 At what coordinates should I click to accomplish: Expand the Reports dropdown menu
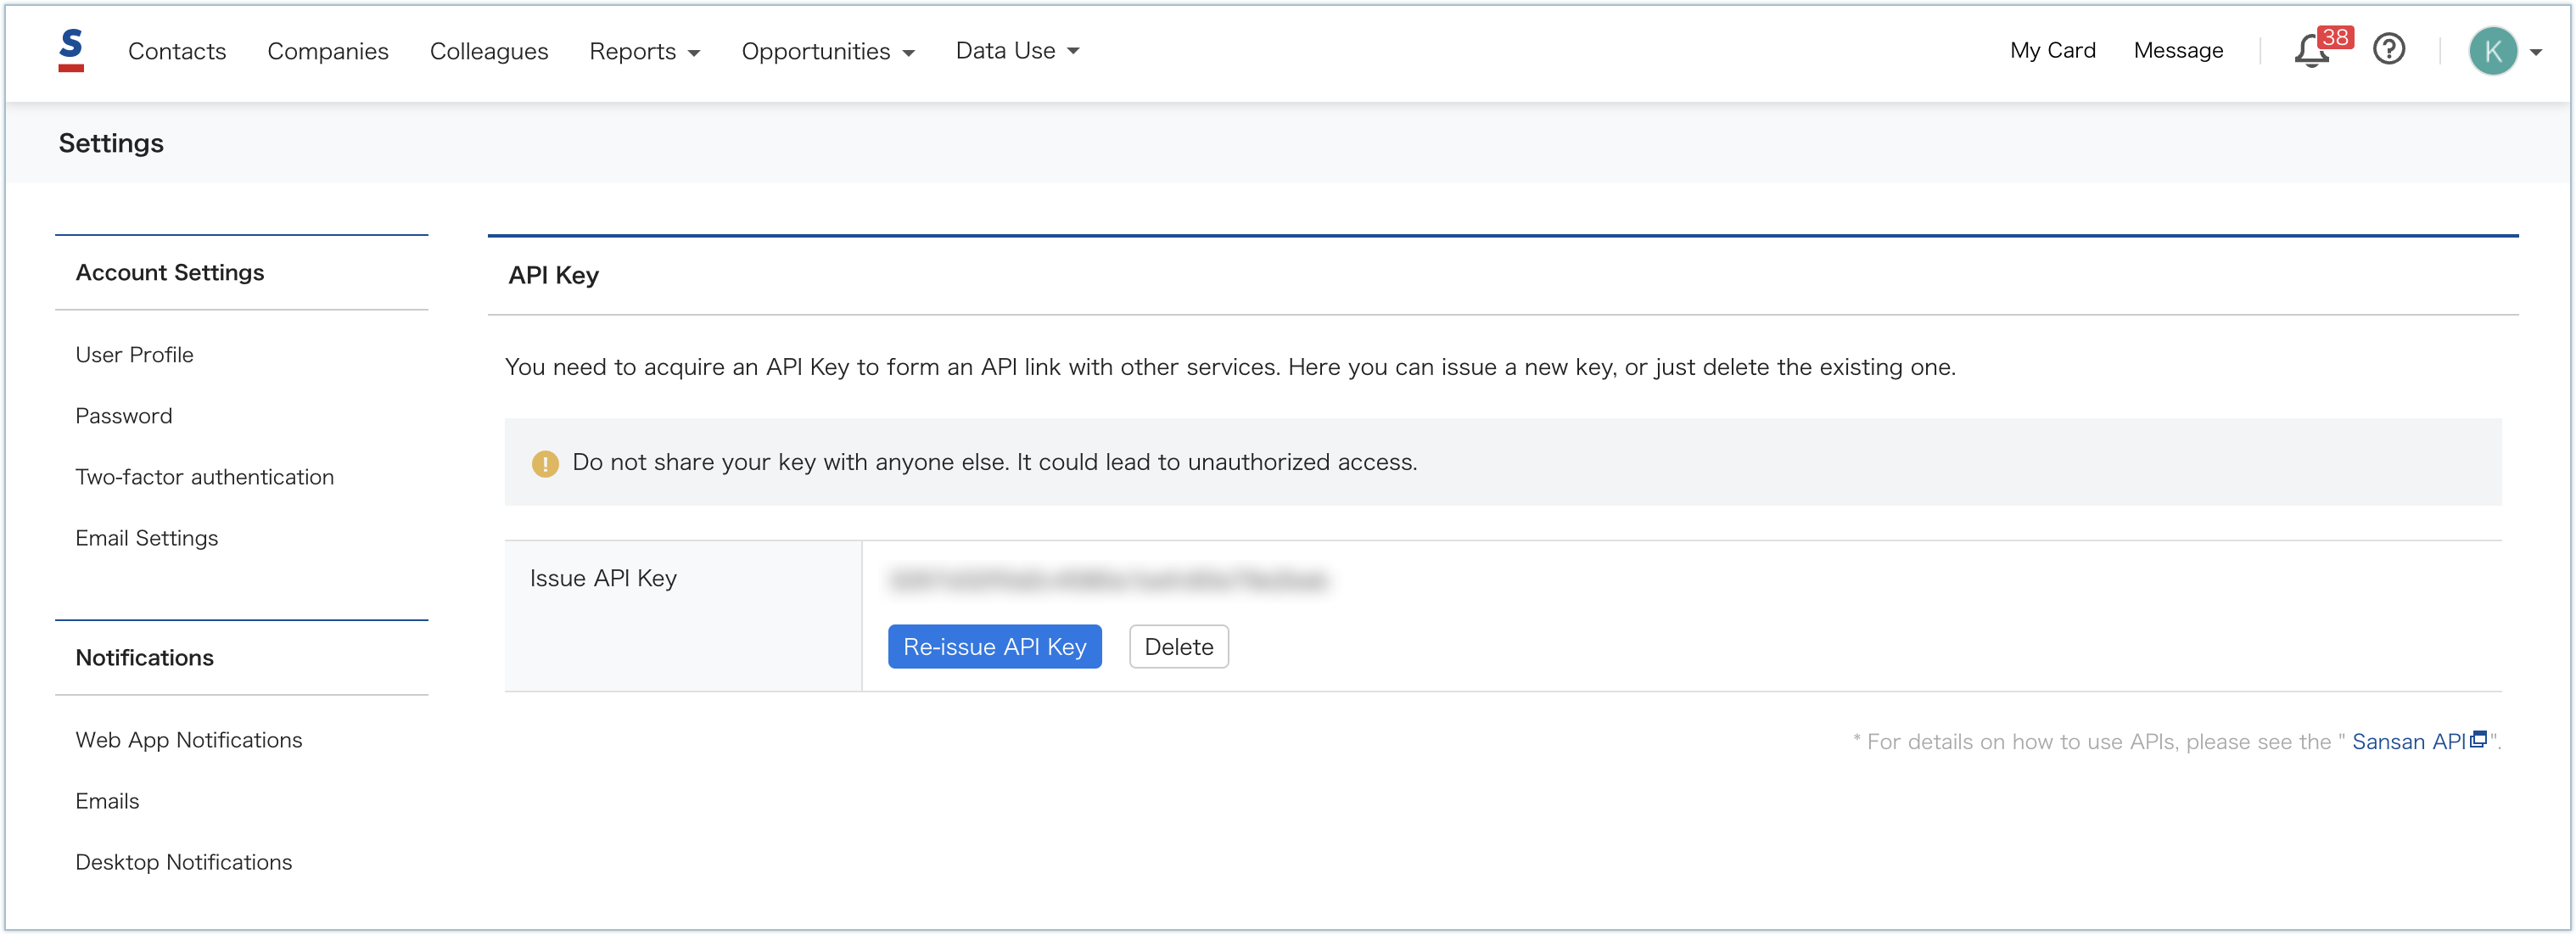tap(644, 51)
